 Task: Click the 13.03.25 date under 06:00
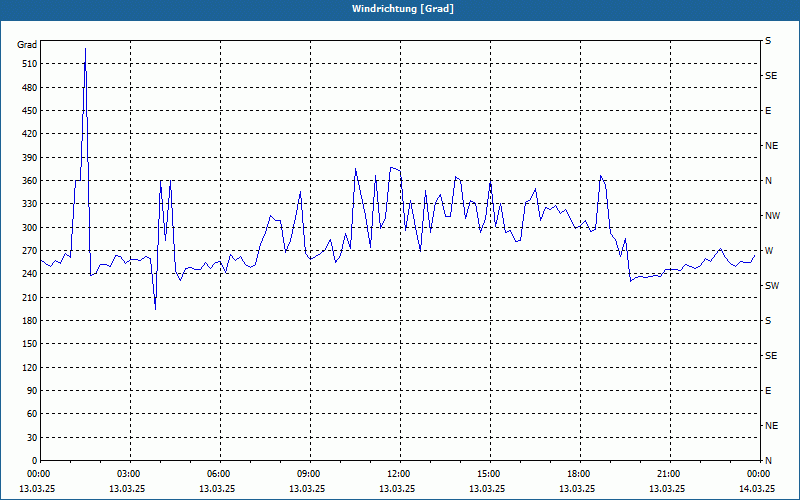pyautogui.click(x=217, y=489)
